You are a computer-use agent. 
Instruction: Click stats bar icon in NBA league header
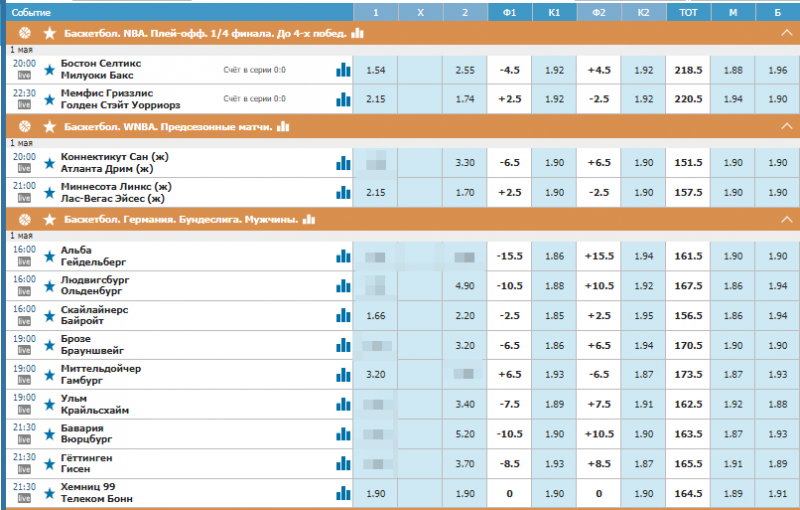pyautogui.click(x=363, y=33)
